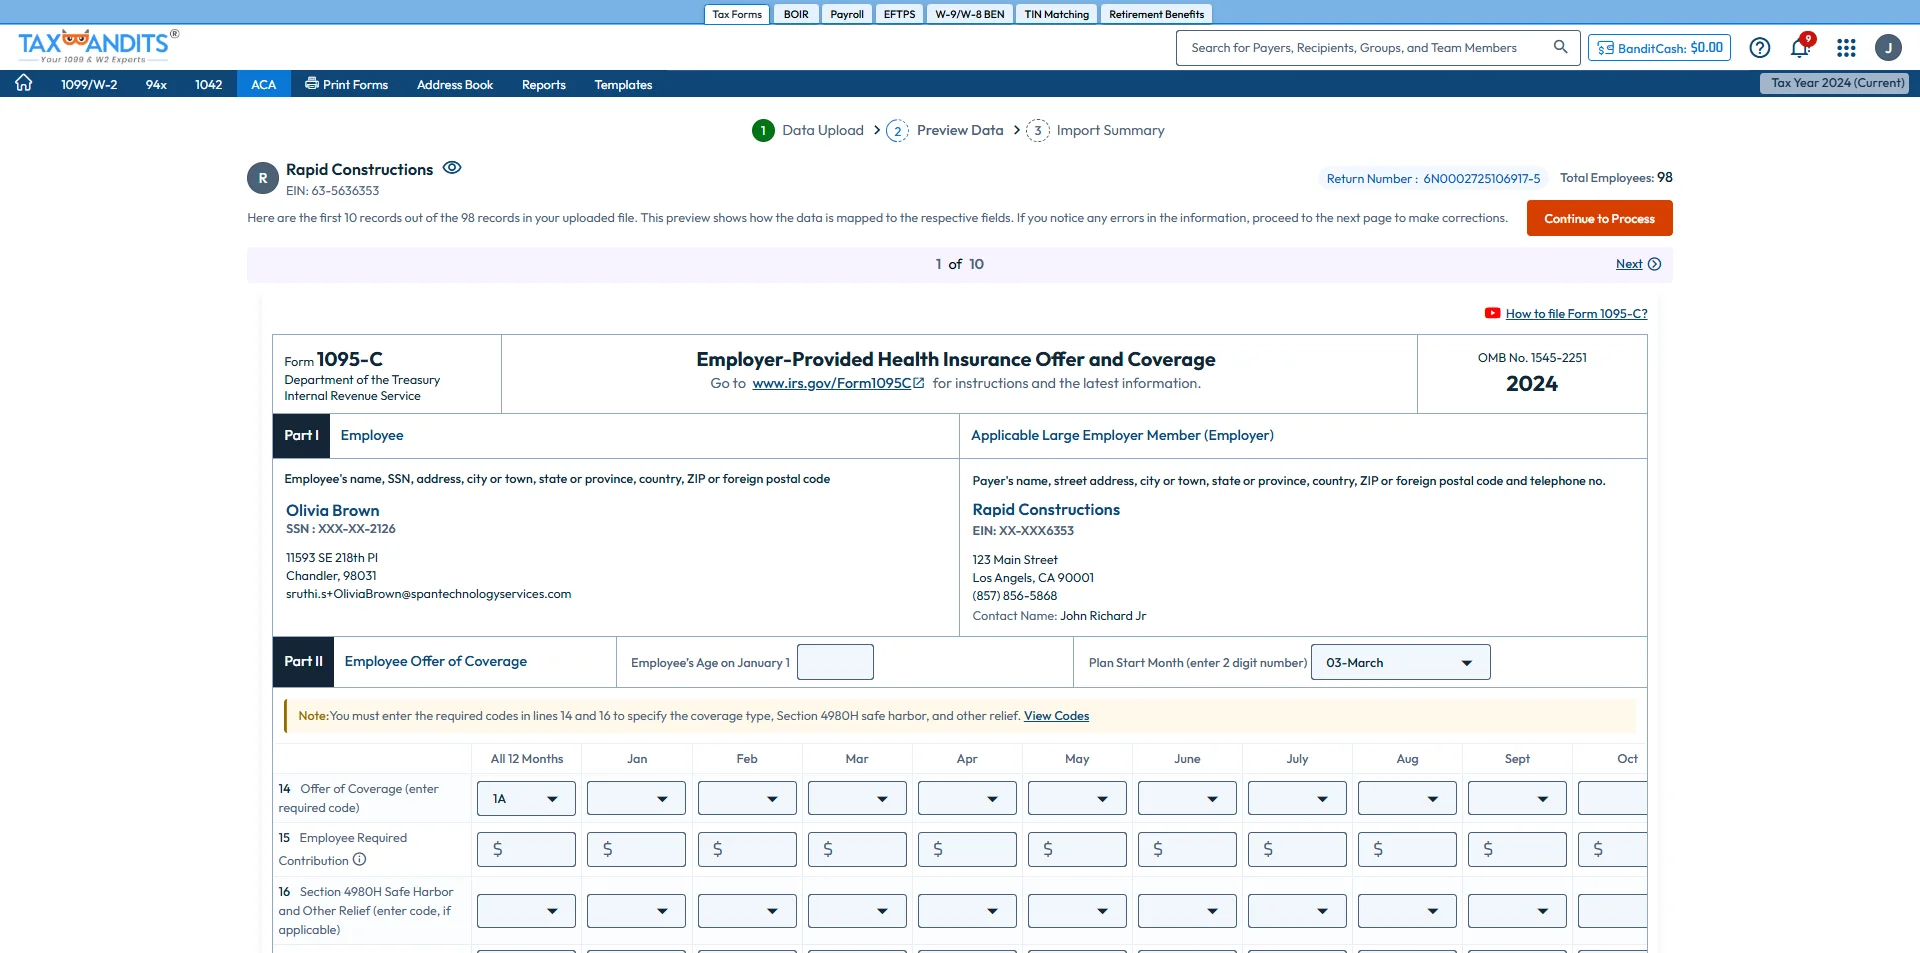Click line 15 Sept amount field
The image size is (1920, 953).
point(1517,849)
